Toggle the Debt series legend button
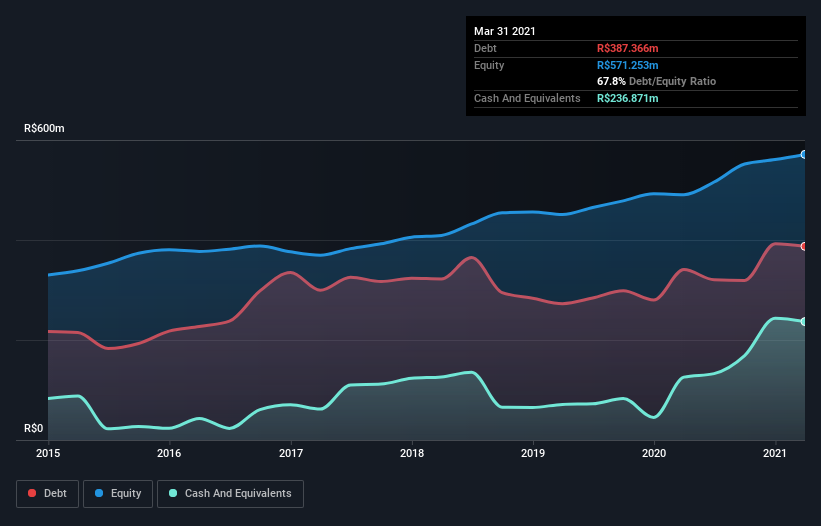821x526 pixels. point(48,494)
